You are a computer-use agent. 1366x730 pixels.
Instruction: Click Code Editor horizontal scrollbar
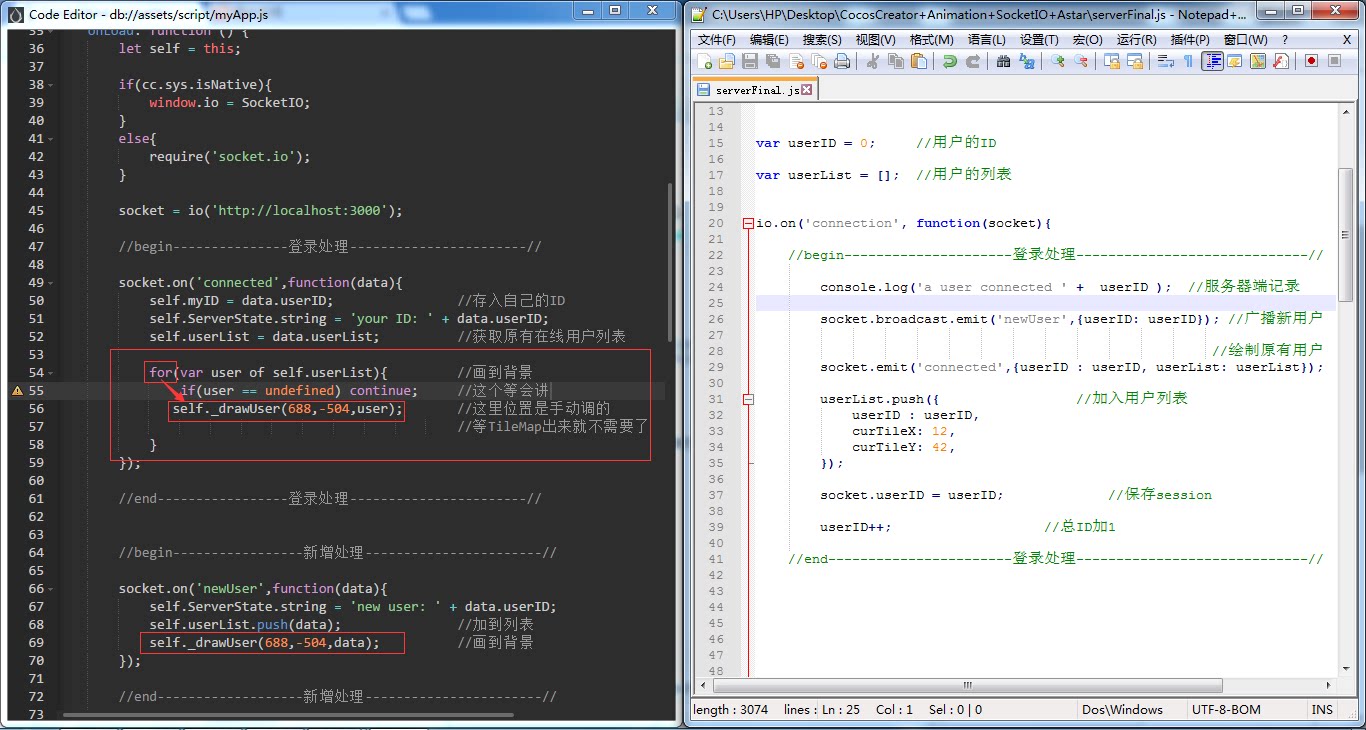pyautogui.click(x=288, y=715)
